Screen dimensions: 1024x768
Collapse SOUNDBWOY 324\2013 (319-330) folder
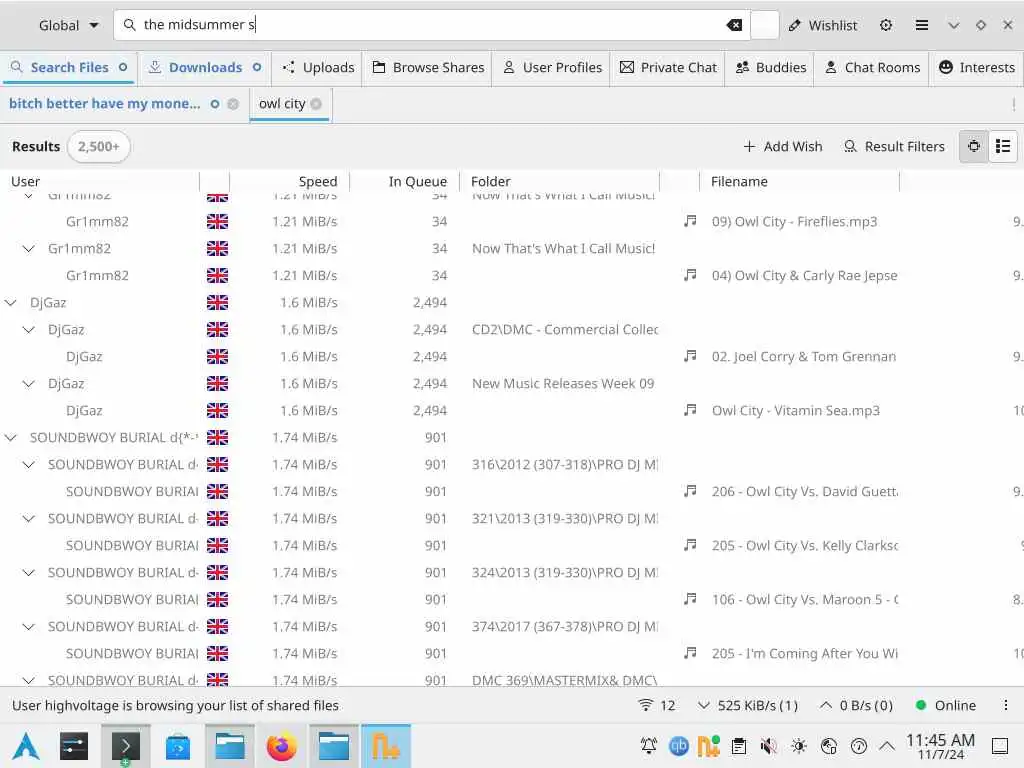point(28,573)
